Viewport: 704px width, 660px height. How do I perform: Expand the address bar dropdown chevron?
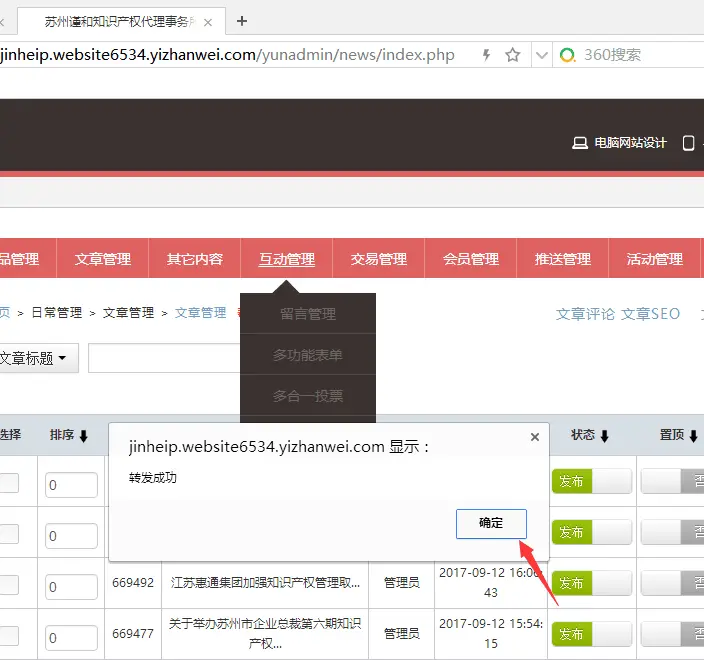pos(542,55)
